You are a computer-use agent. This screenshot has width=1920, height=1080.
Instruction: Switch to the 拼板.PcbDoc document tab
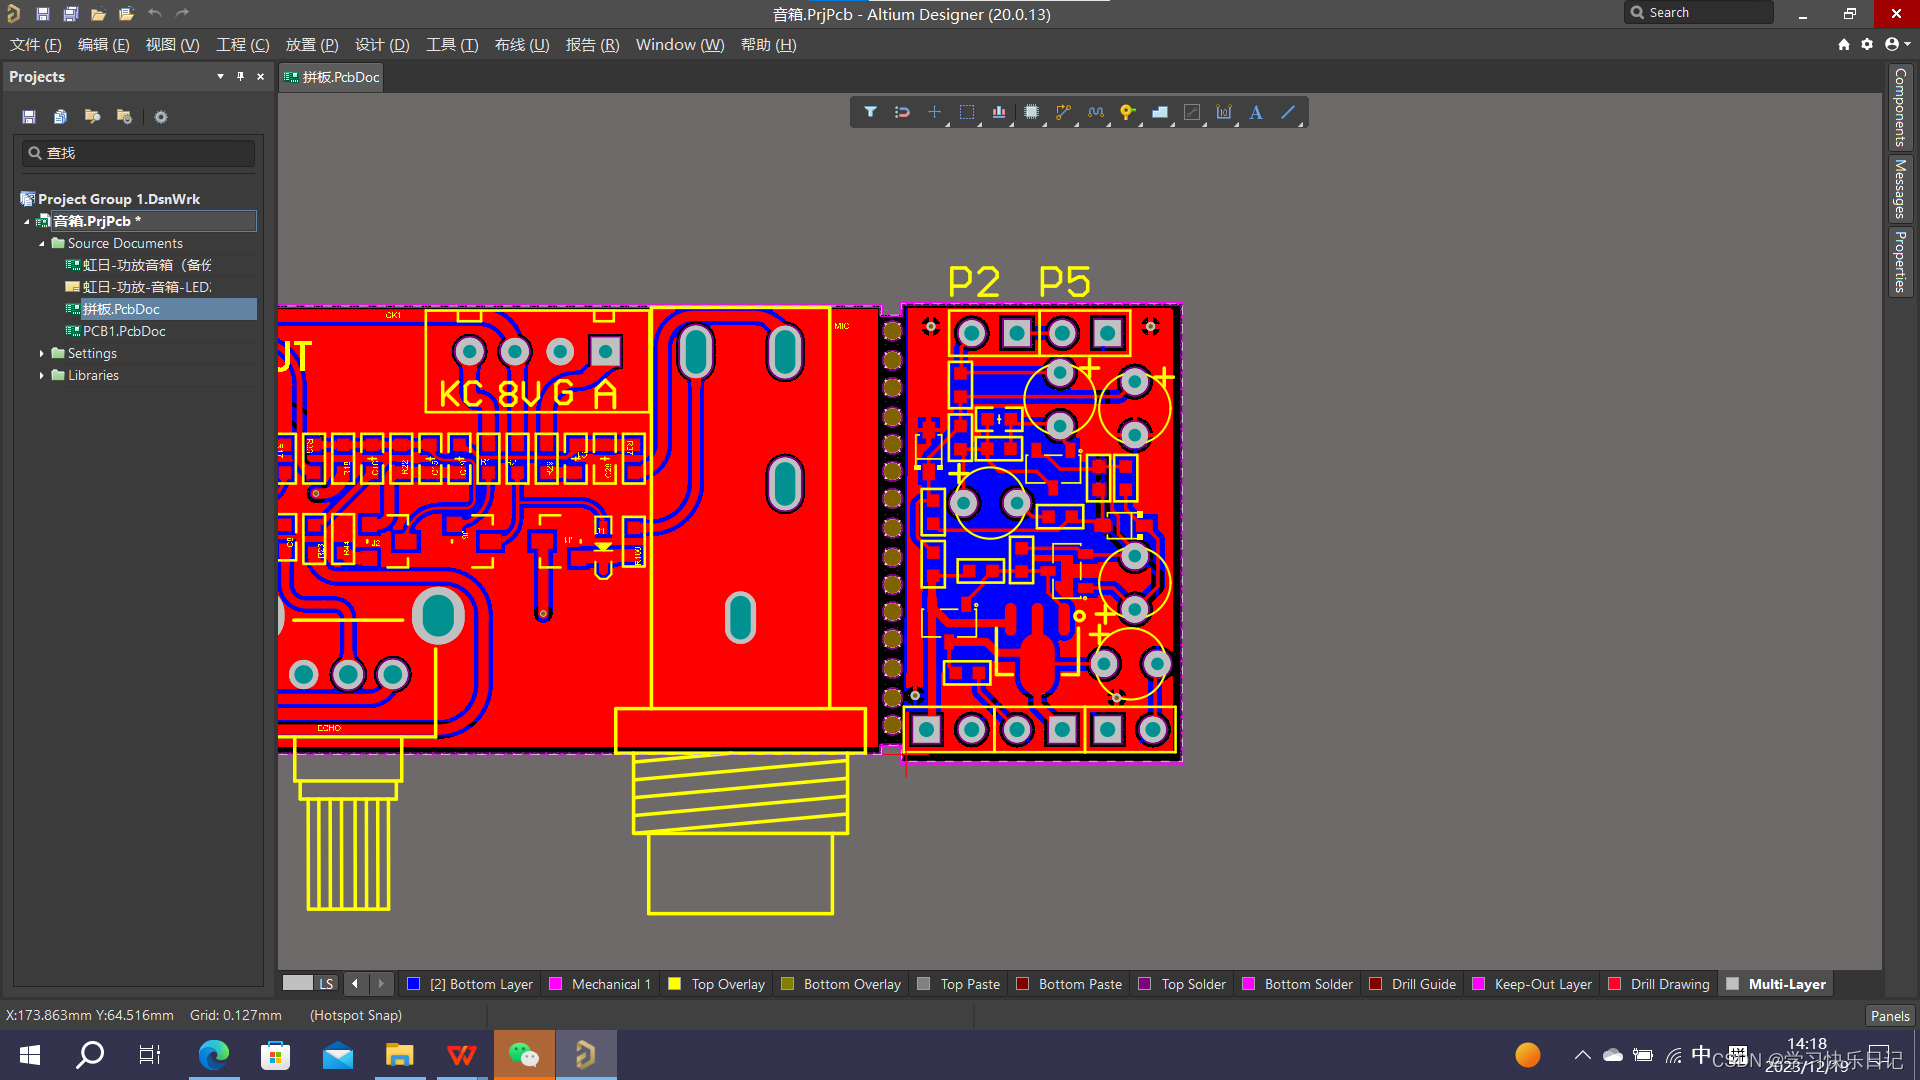(x=331, y=76)
